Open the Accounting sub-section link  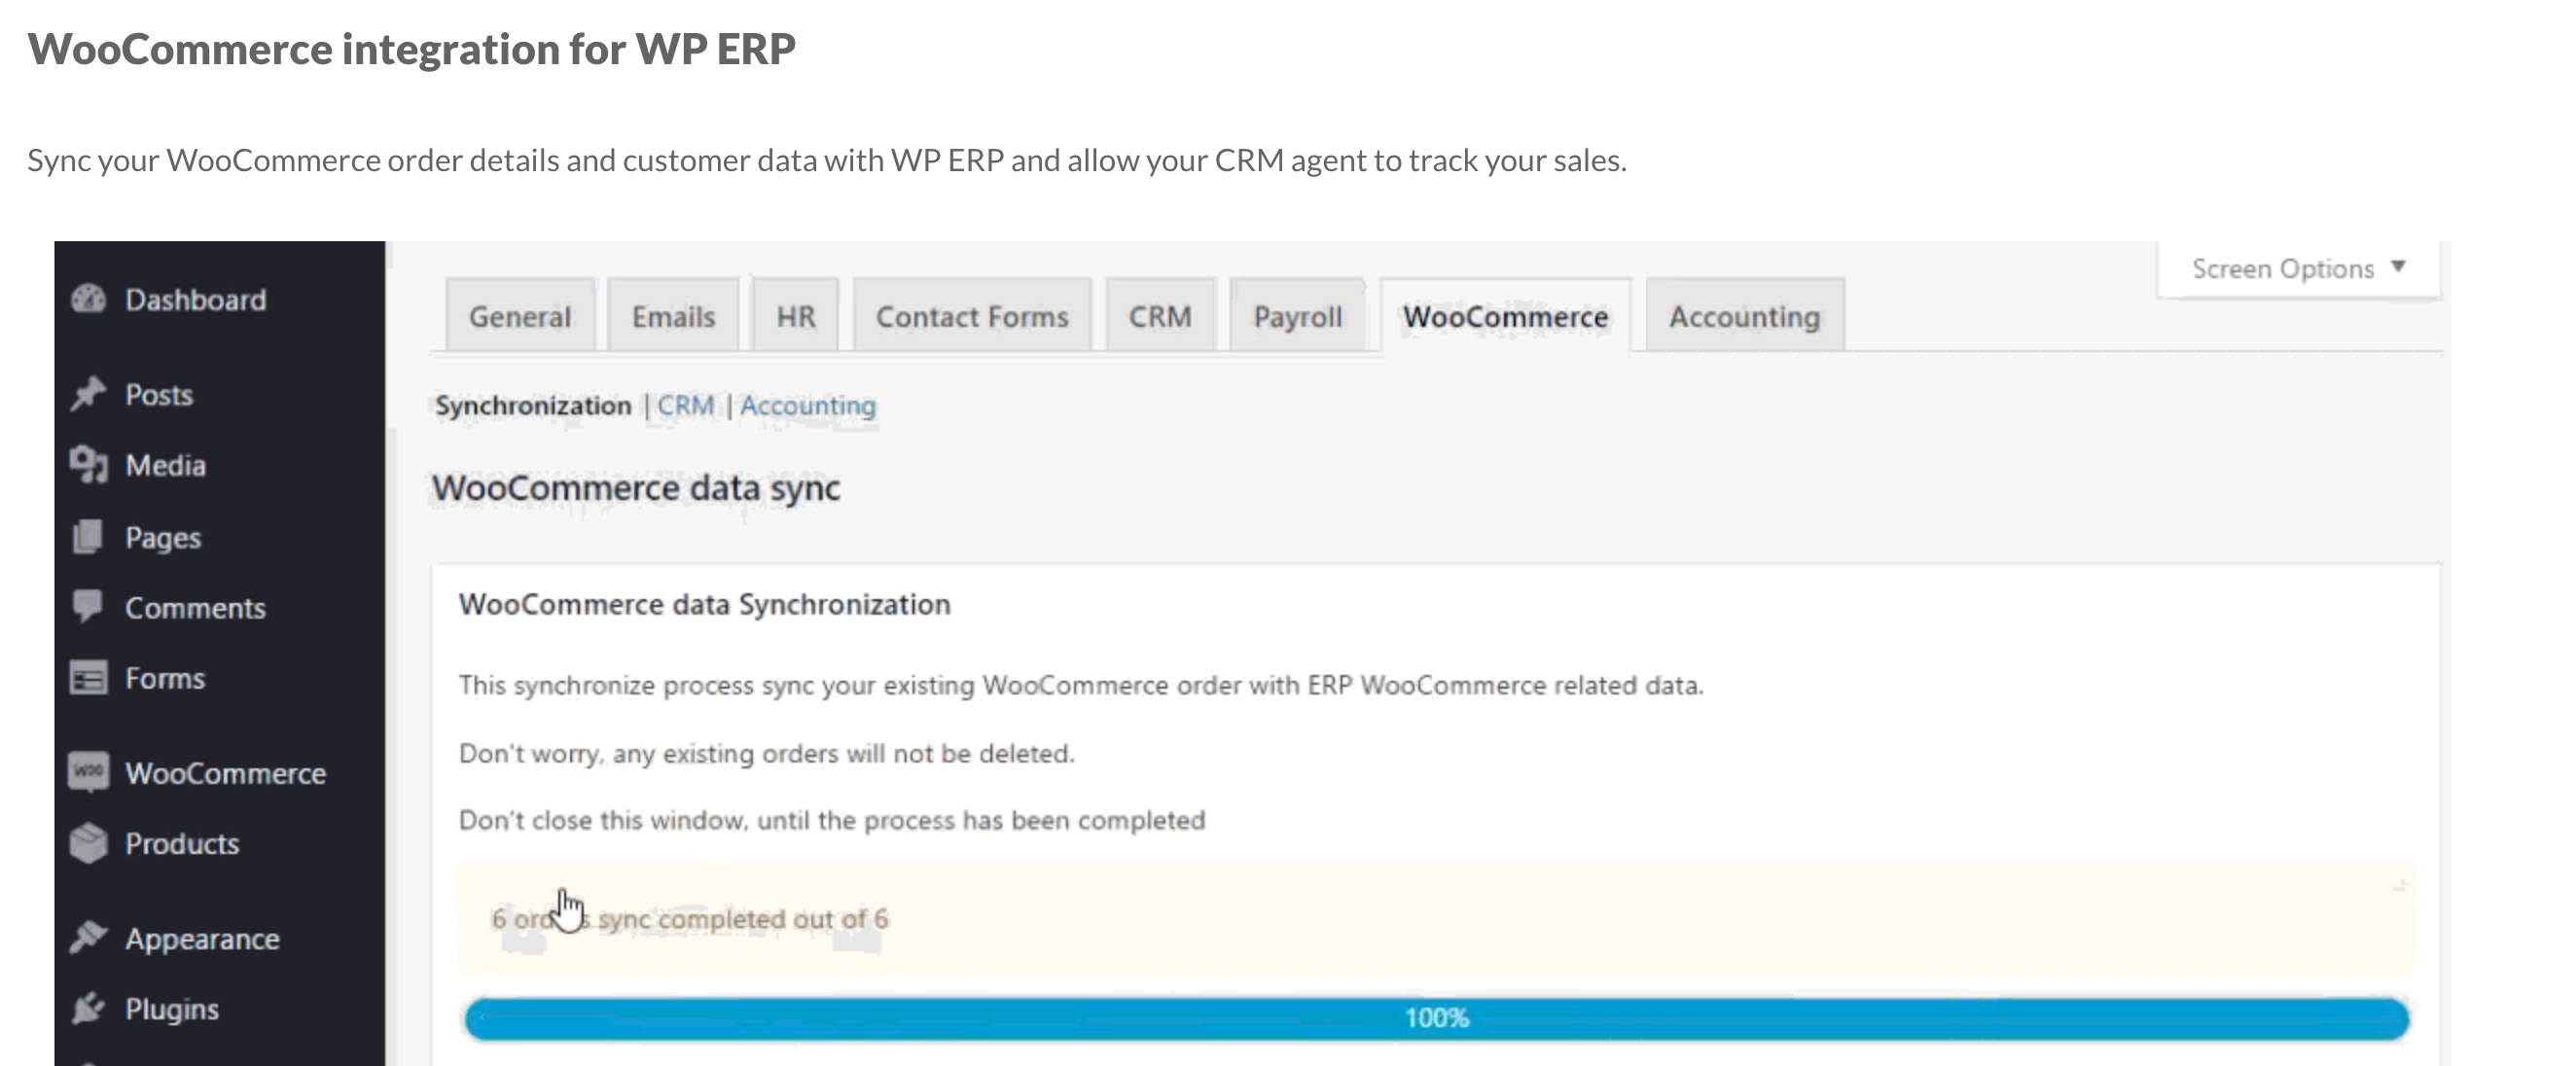[x=807, y=405]
